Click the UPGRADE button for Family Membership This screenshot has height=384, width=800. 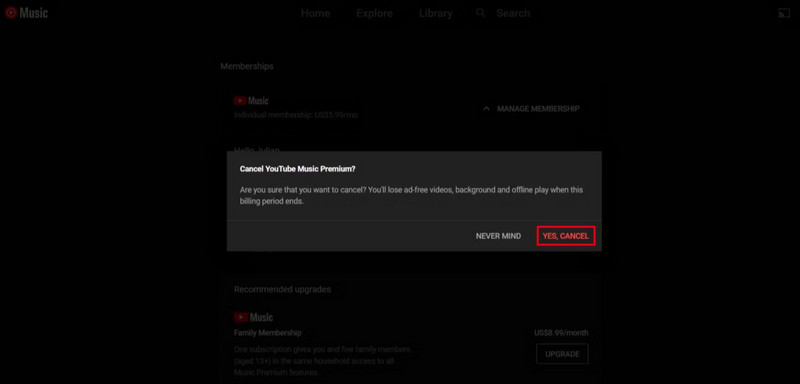point(562,354)
